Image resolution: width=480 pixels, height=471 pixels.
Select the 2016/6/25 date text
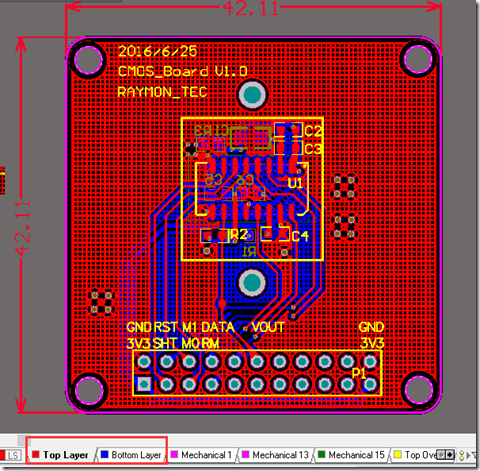(158, 51)
